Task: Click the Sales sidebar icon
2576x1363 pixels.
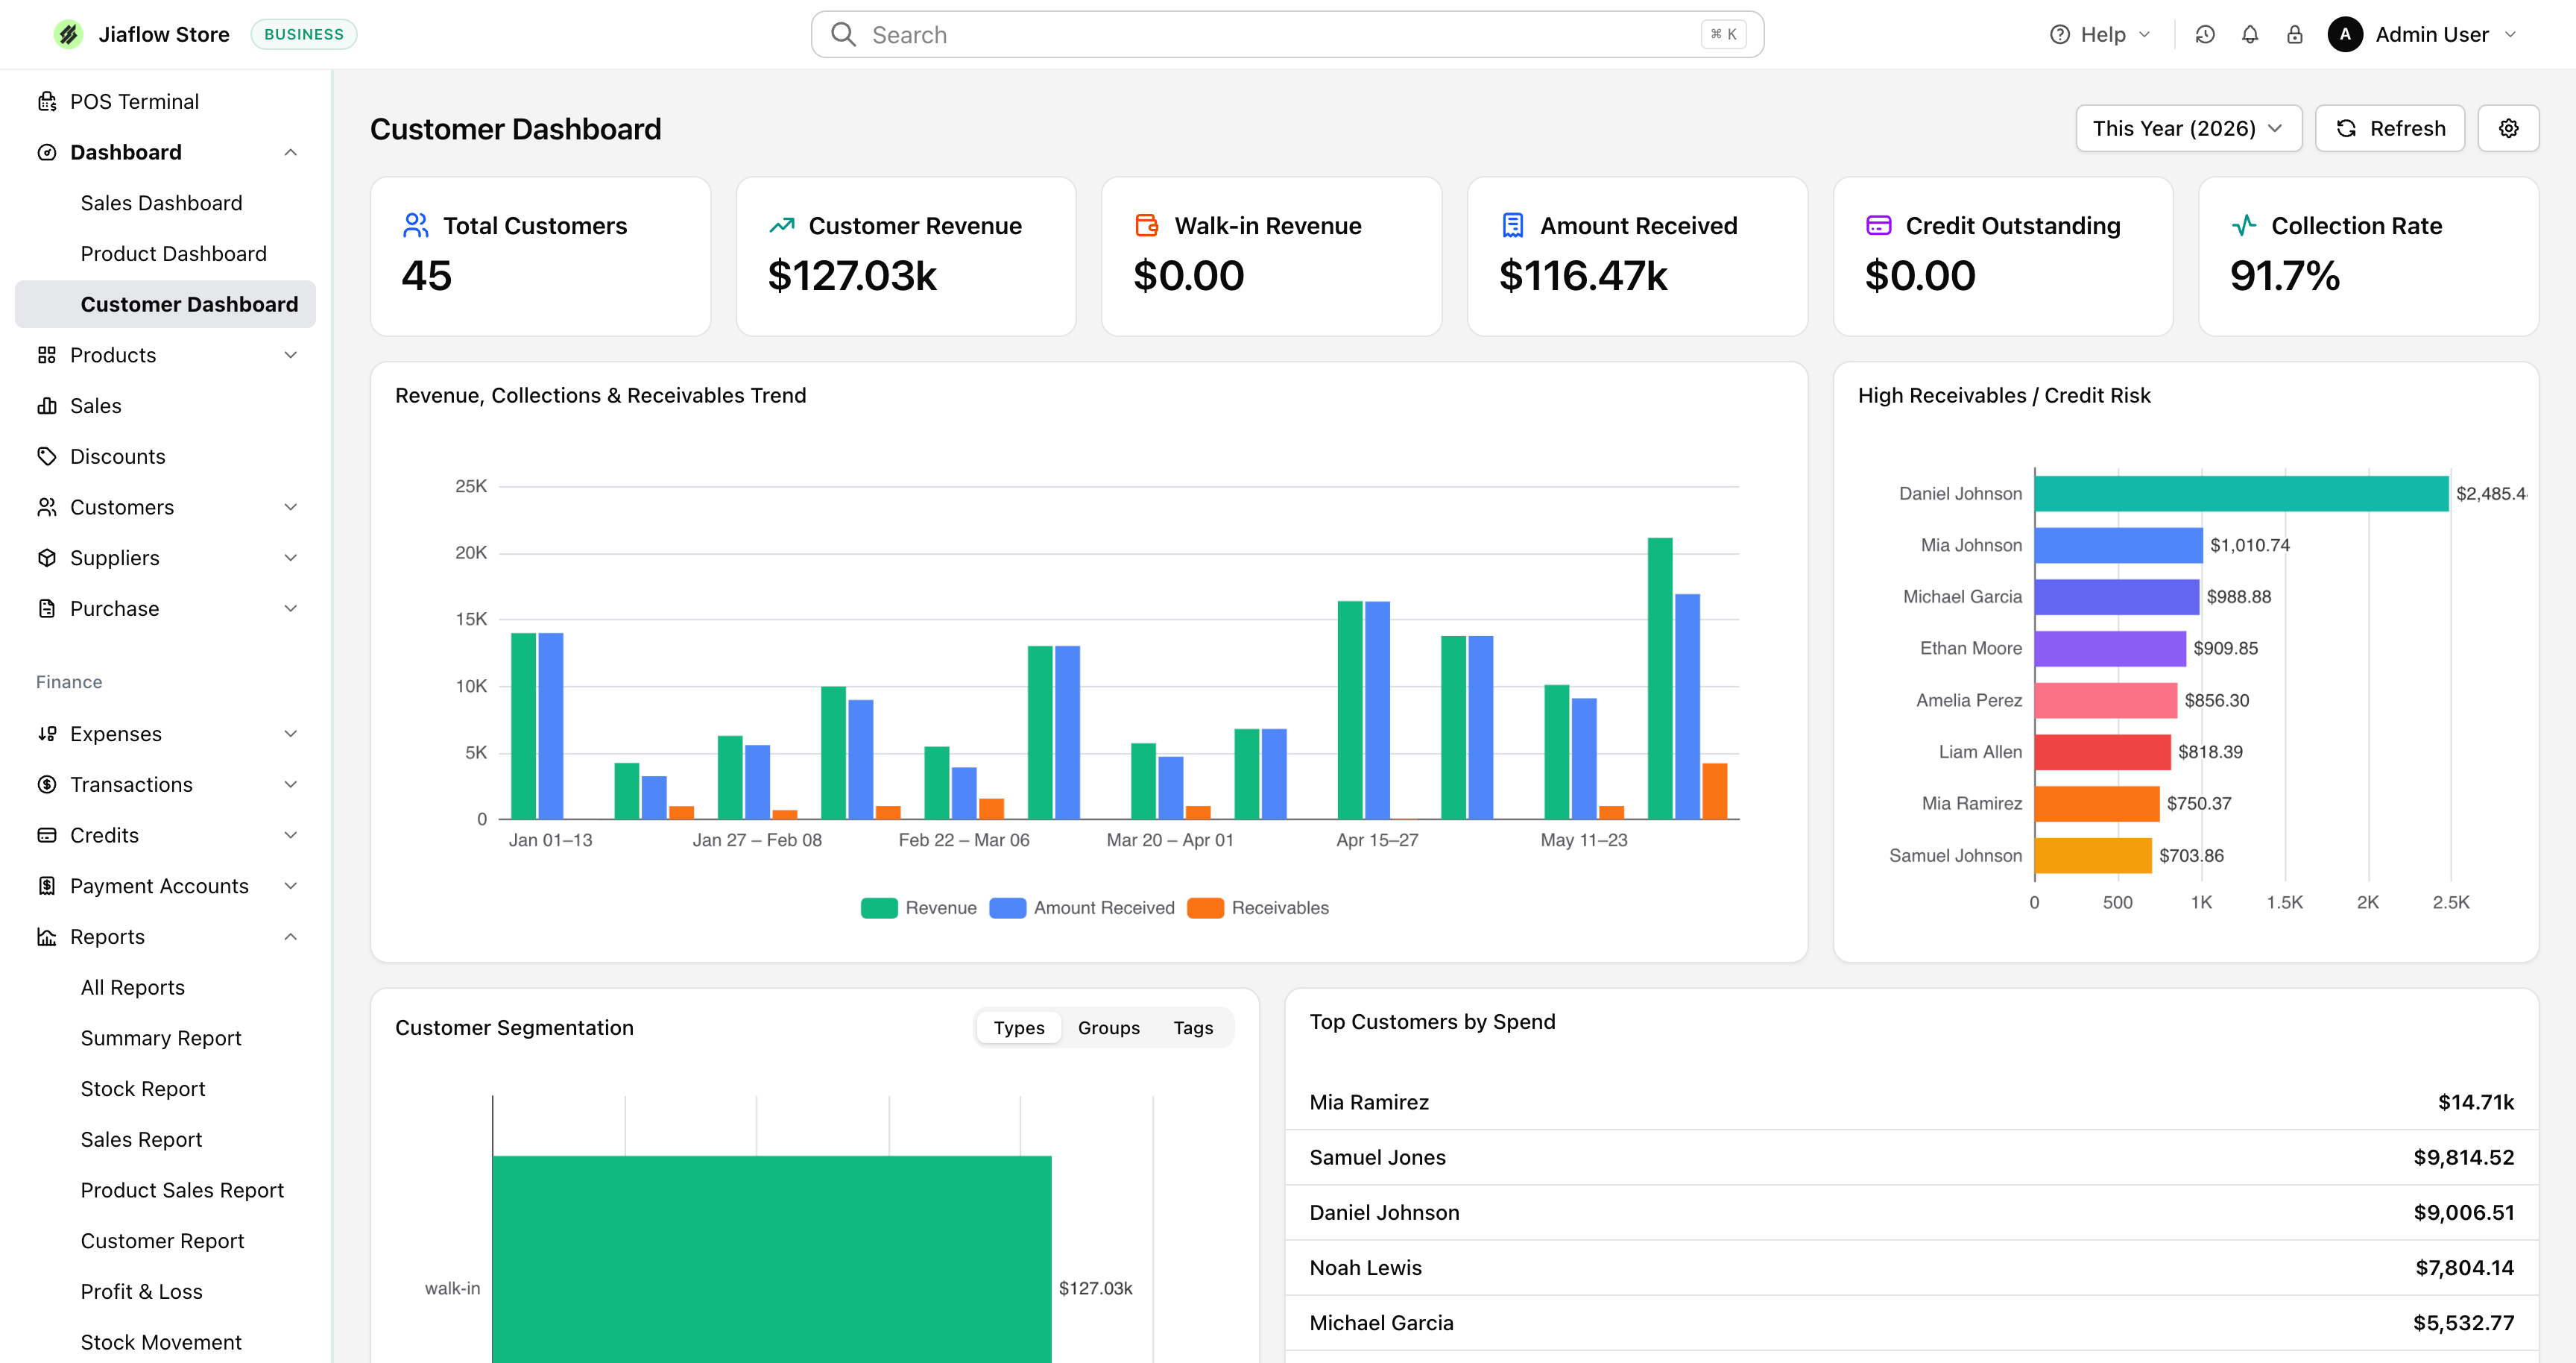Action: click(x=47, y=405)
